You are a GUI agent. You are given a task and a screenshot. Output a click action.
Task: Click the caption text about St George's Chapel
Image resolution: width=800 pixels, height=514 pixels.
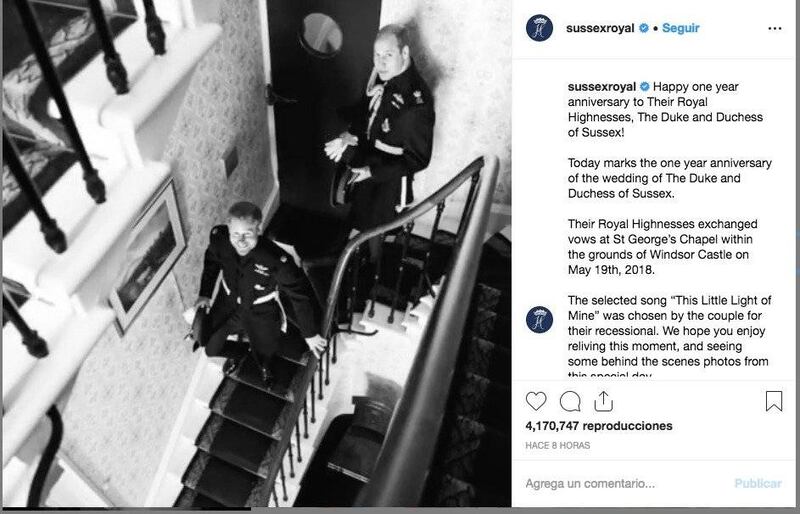pyautogui.click(x=663, y=247)
